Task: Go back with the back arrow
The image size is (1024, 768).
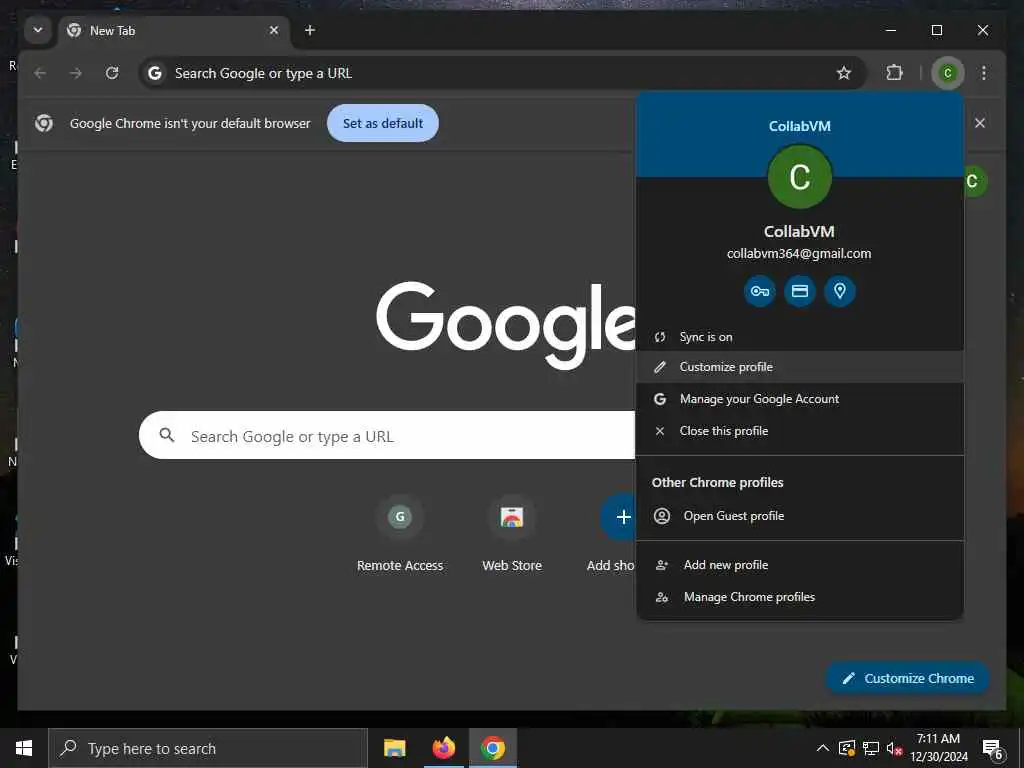Action: (40, 73)
